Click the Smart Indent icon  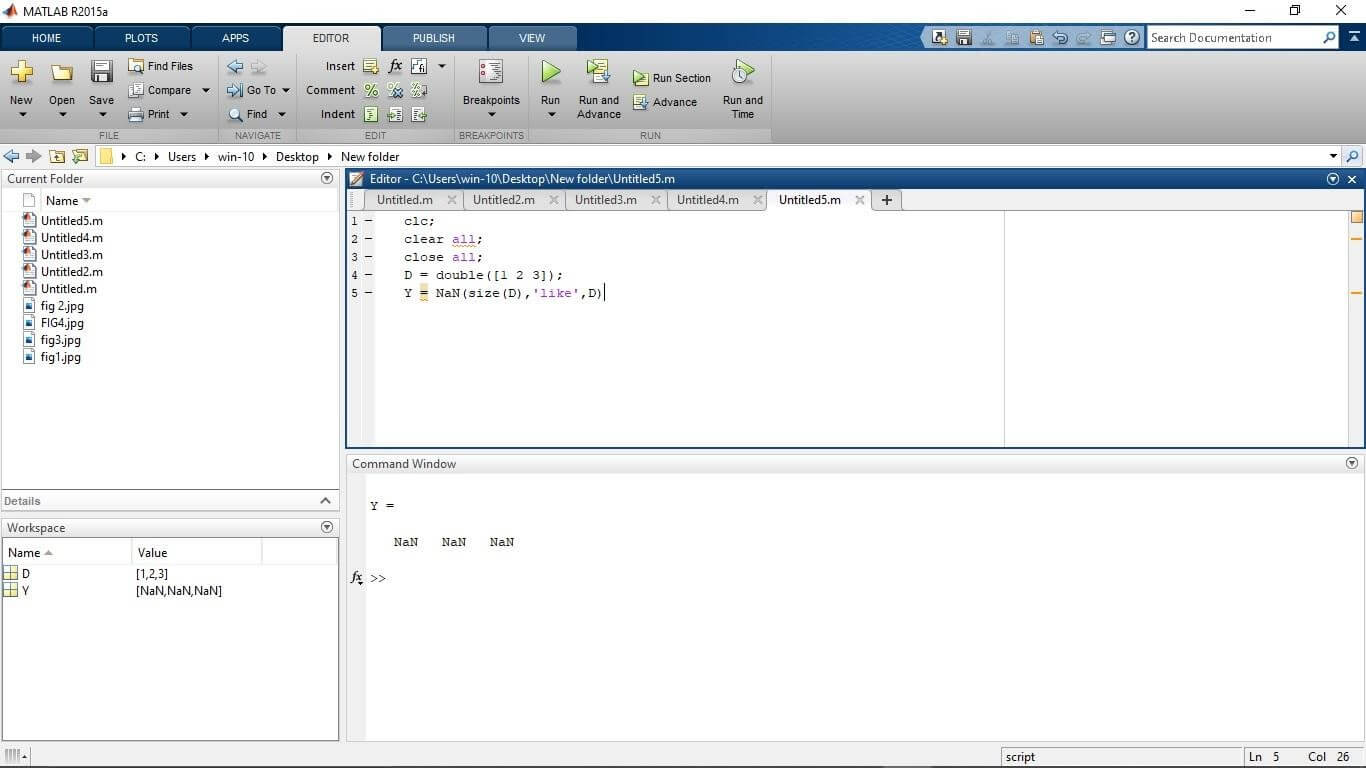click(x=371, y=114)
